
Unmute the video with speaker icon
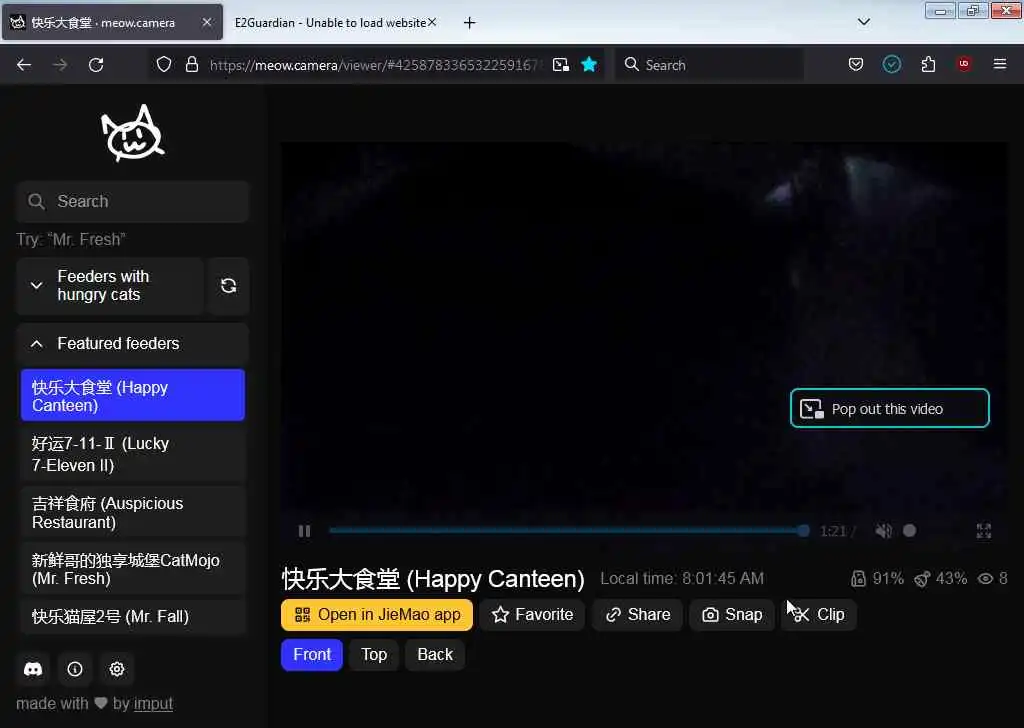tap(883, 531)
